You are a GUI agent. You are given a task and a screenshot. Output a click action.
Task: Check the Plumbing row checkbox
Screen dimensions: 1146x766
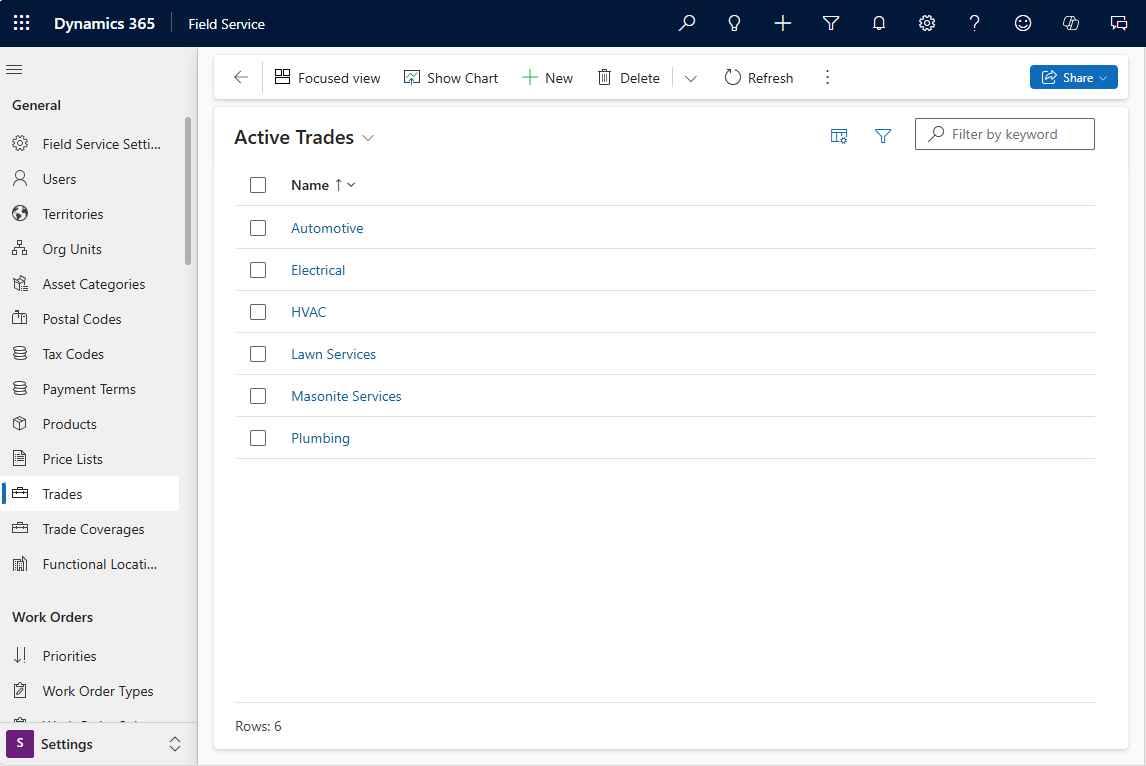pyautogui.click(x=258, y=438)
